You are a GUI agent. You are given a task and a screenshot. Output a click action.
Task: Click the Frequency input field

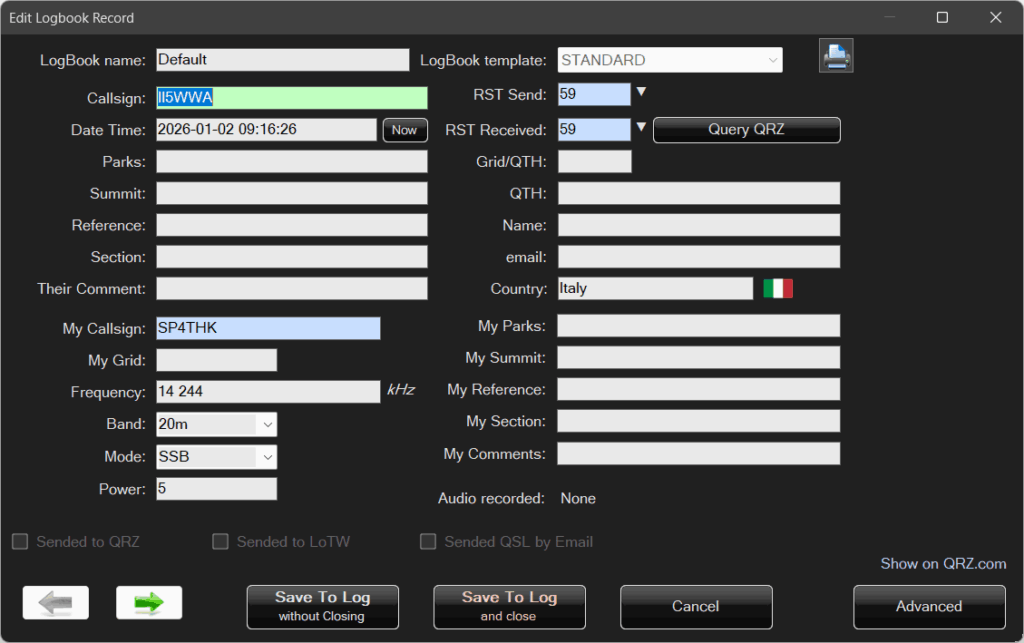click(x=267, y=392)
